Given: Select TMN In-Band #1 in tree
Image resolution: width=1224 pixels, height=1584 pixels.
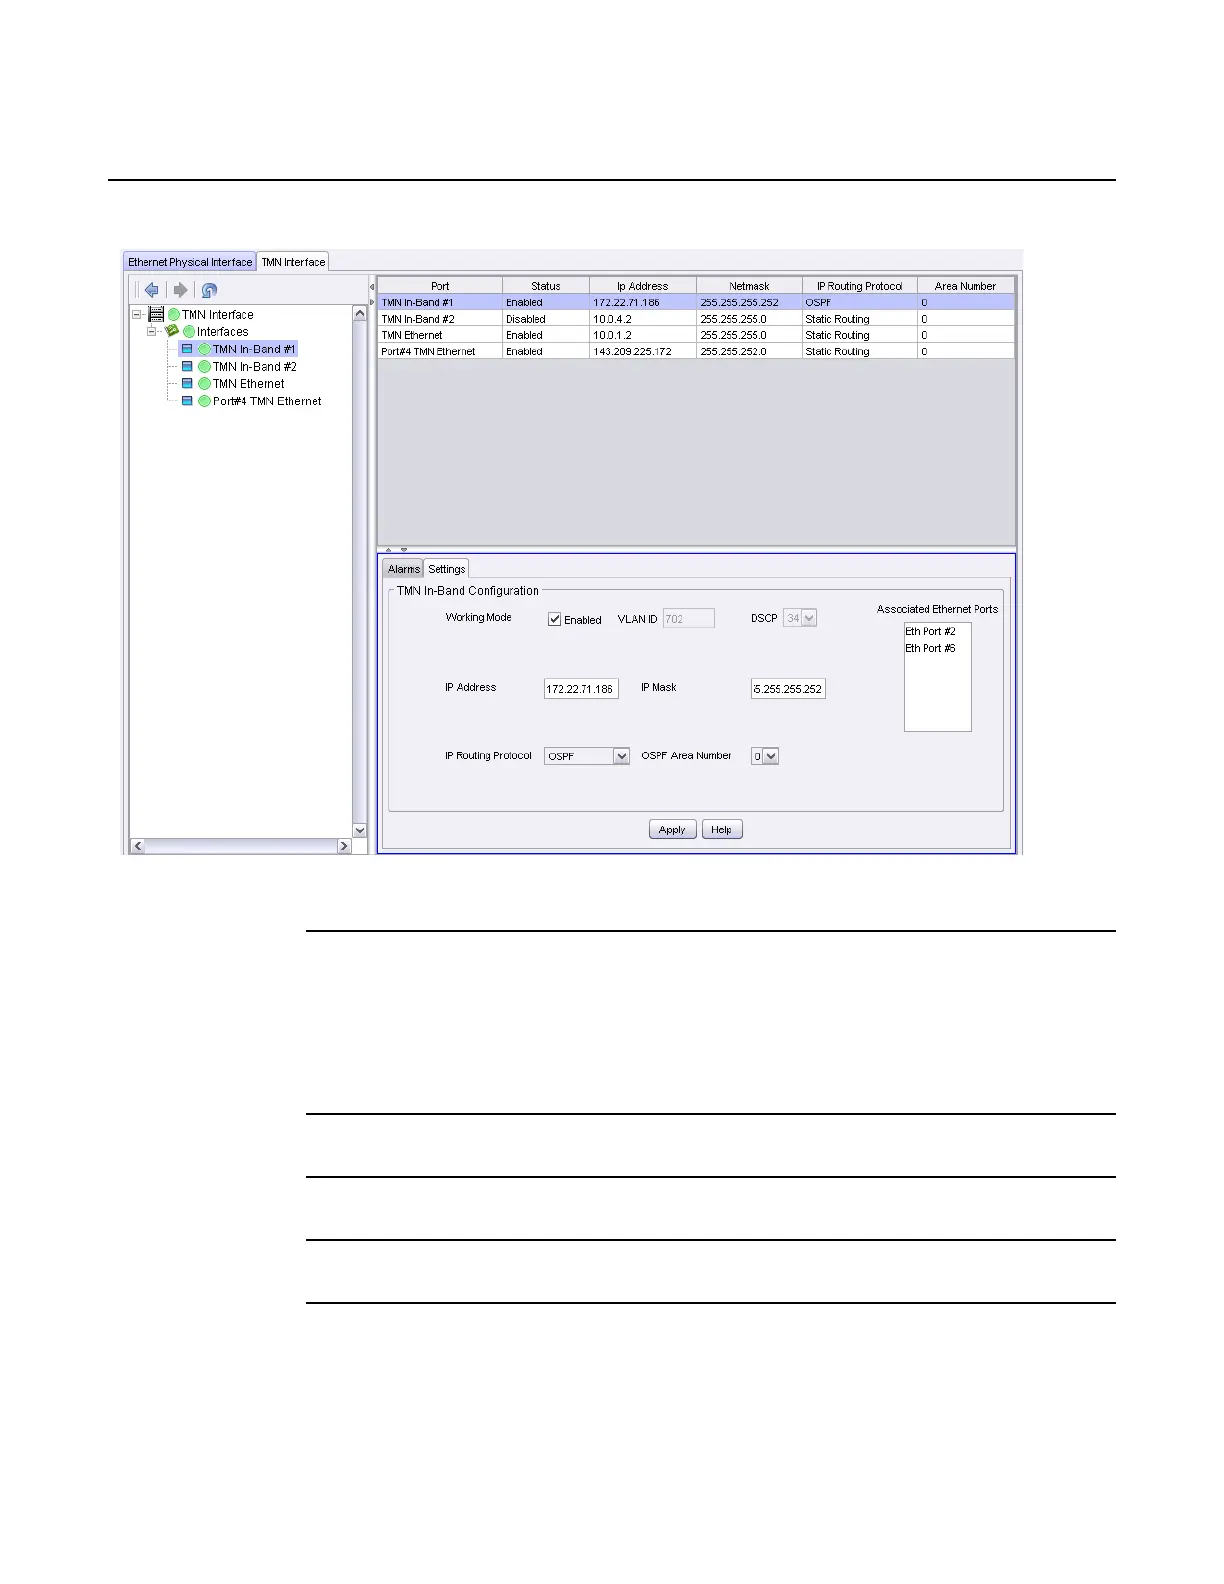Looking at the screenshot, I should [254, 349].
